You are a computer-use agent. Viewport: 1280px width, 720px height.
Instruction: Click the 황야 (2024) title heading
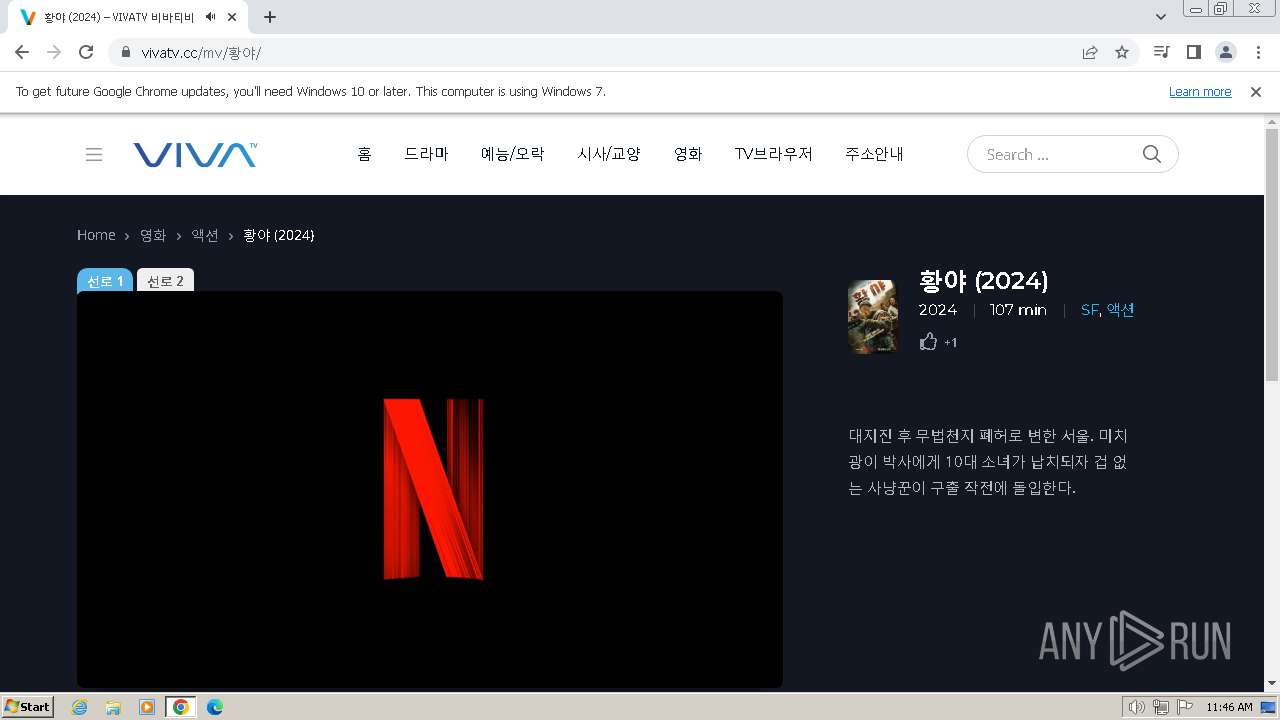(x=983, y=280)
